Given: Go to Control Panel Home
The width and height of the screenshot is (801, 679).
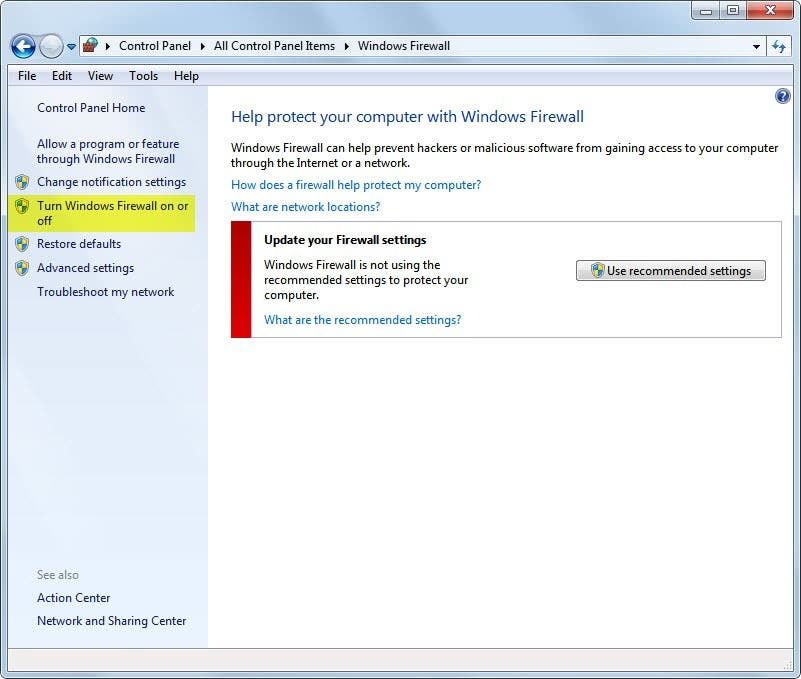Looking at the screenshot, I should [x=91, y=108].
